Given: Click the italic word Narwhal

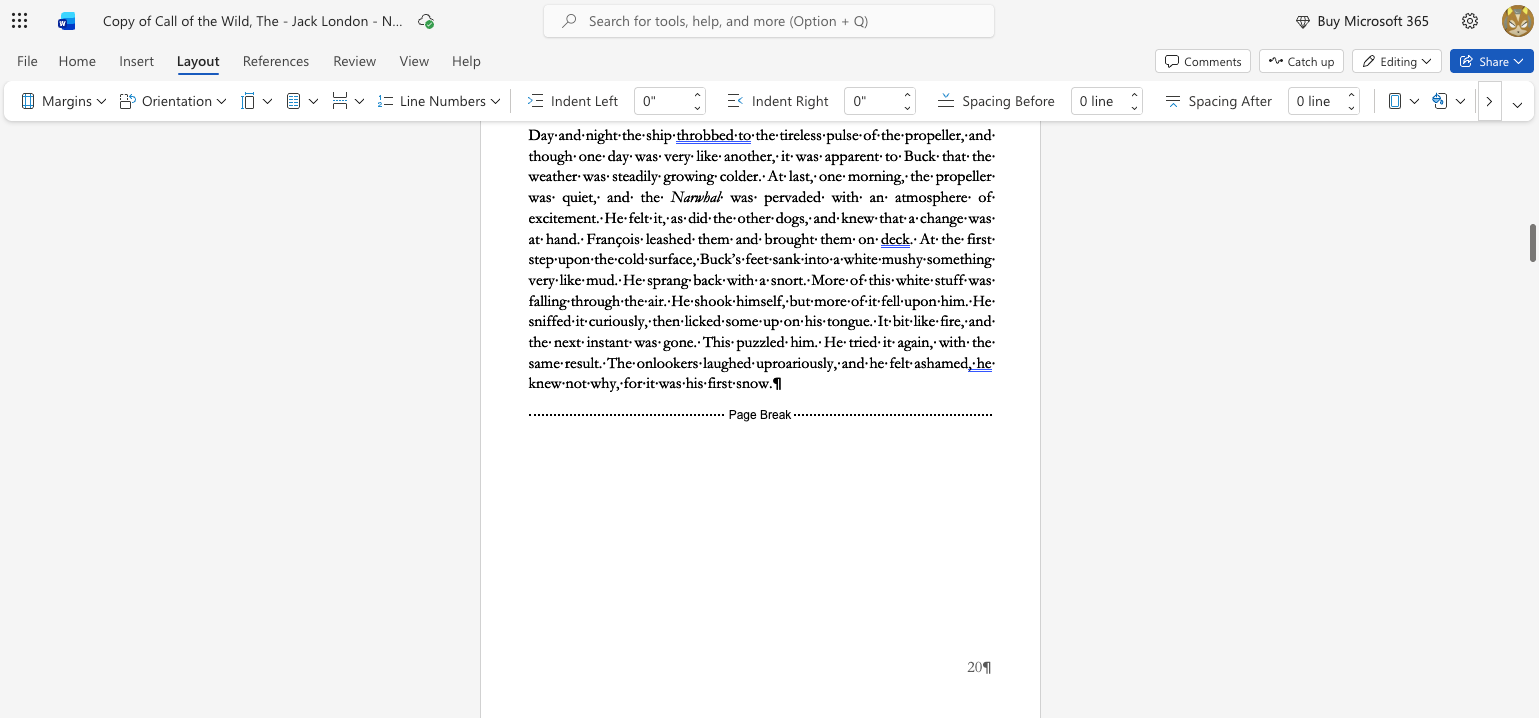Looking at the screenshot, I should click(696, 197).
